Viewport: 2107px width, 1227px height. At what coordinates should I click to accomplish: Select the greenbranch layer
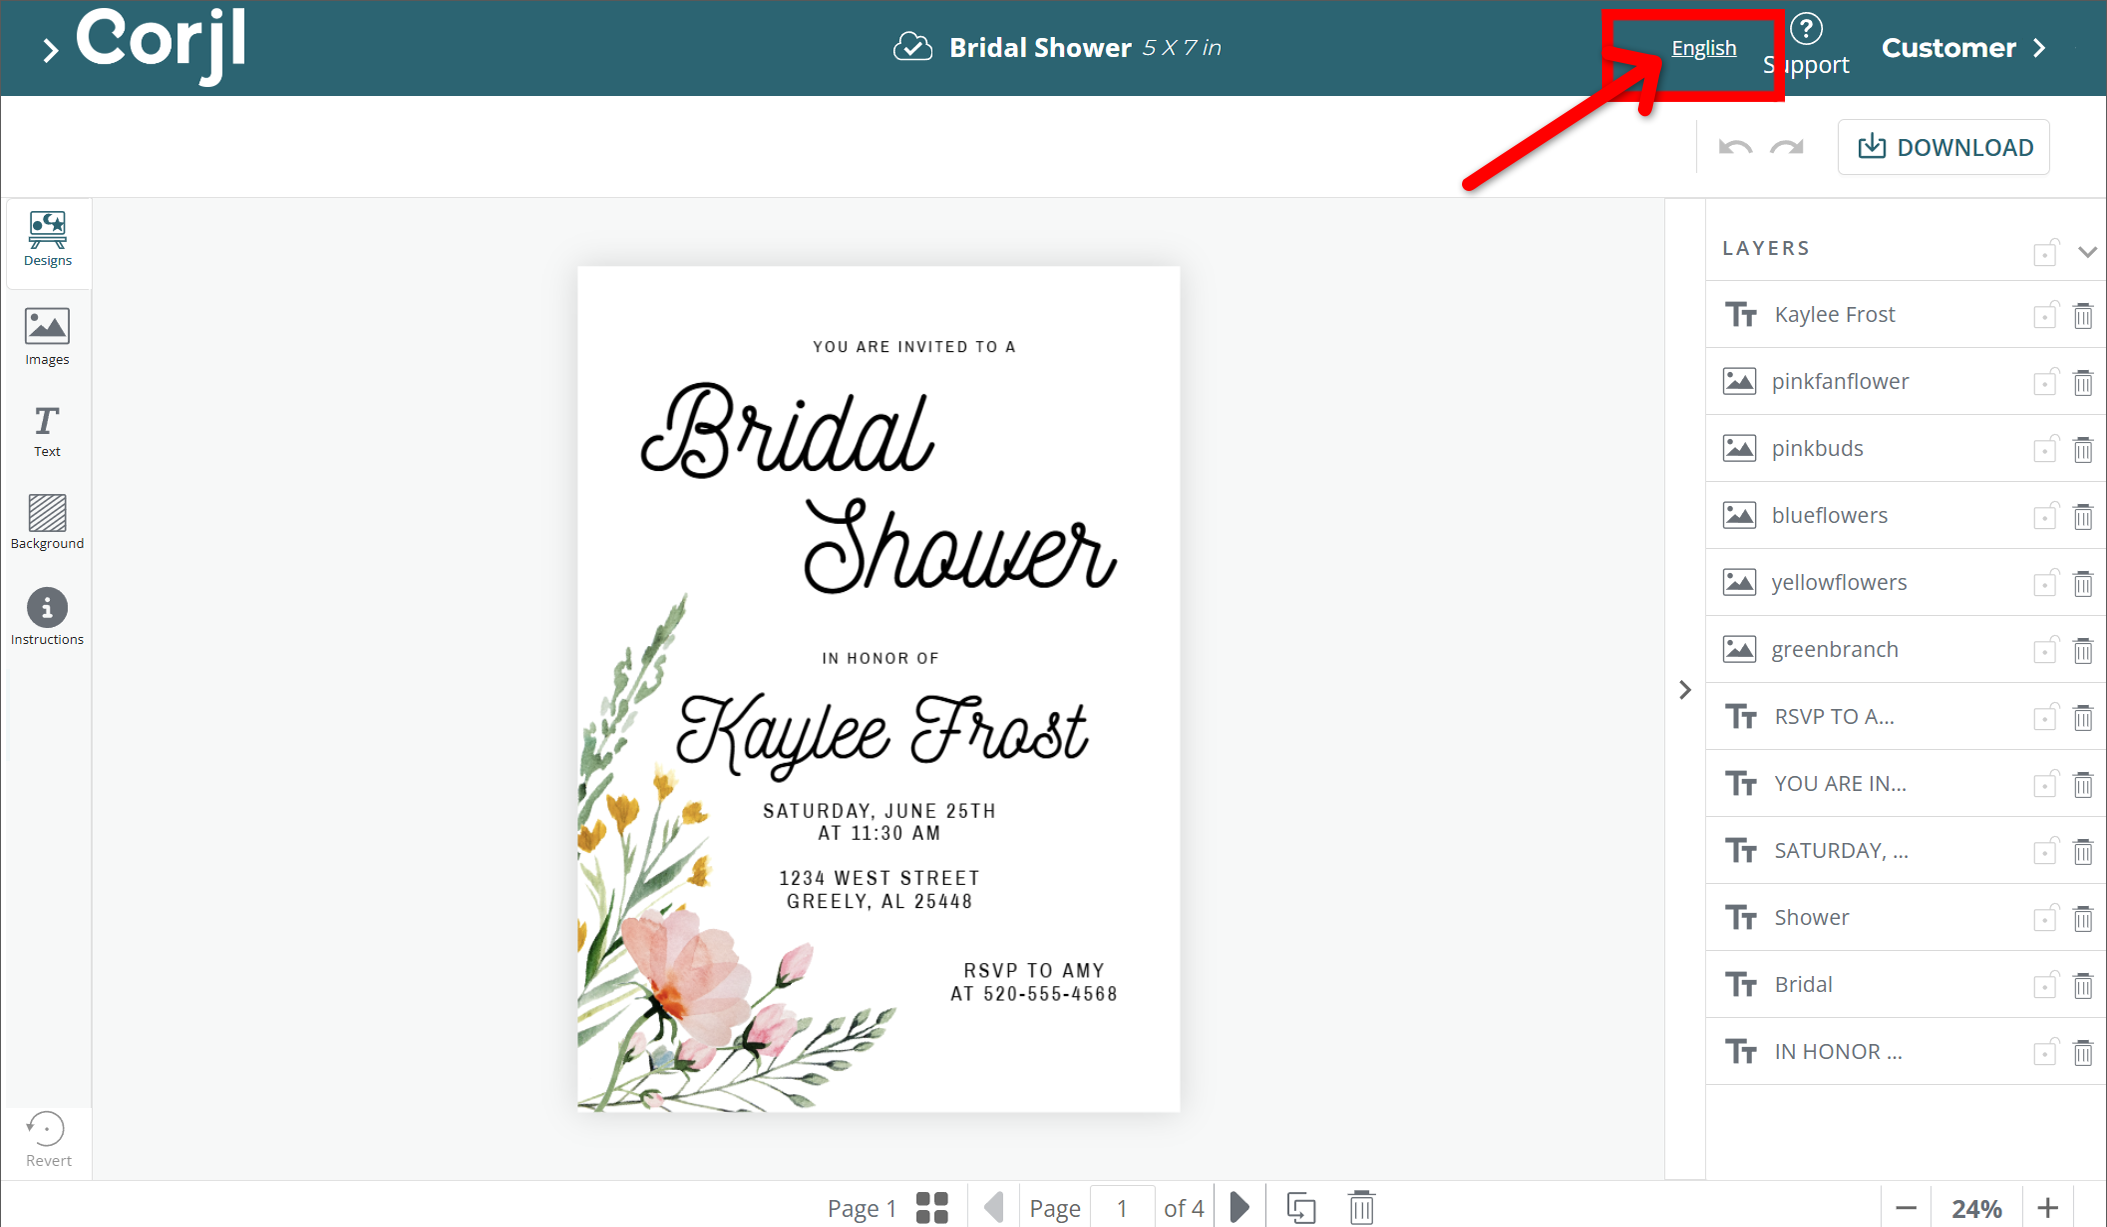pos(1834,649)
